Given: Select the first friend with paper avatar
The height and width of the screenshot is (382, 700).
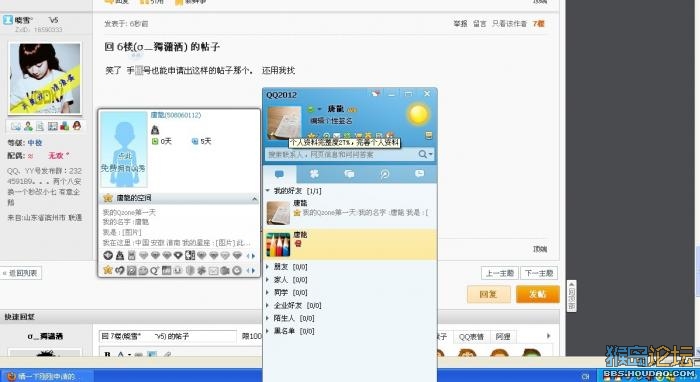Looking at the screenshot, I should click(x=350, y=212).
